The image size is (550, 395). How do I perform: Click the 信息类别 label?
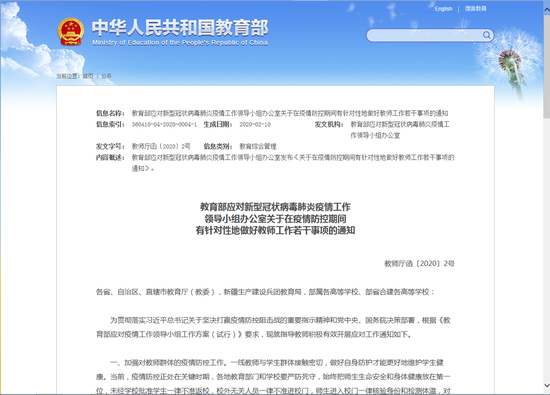[218, 146]
